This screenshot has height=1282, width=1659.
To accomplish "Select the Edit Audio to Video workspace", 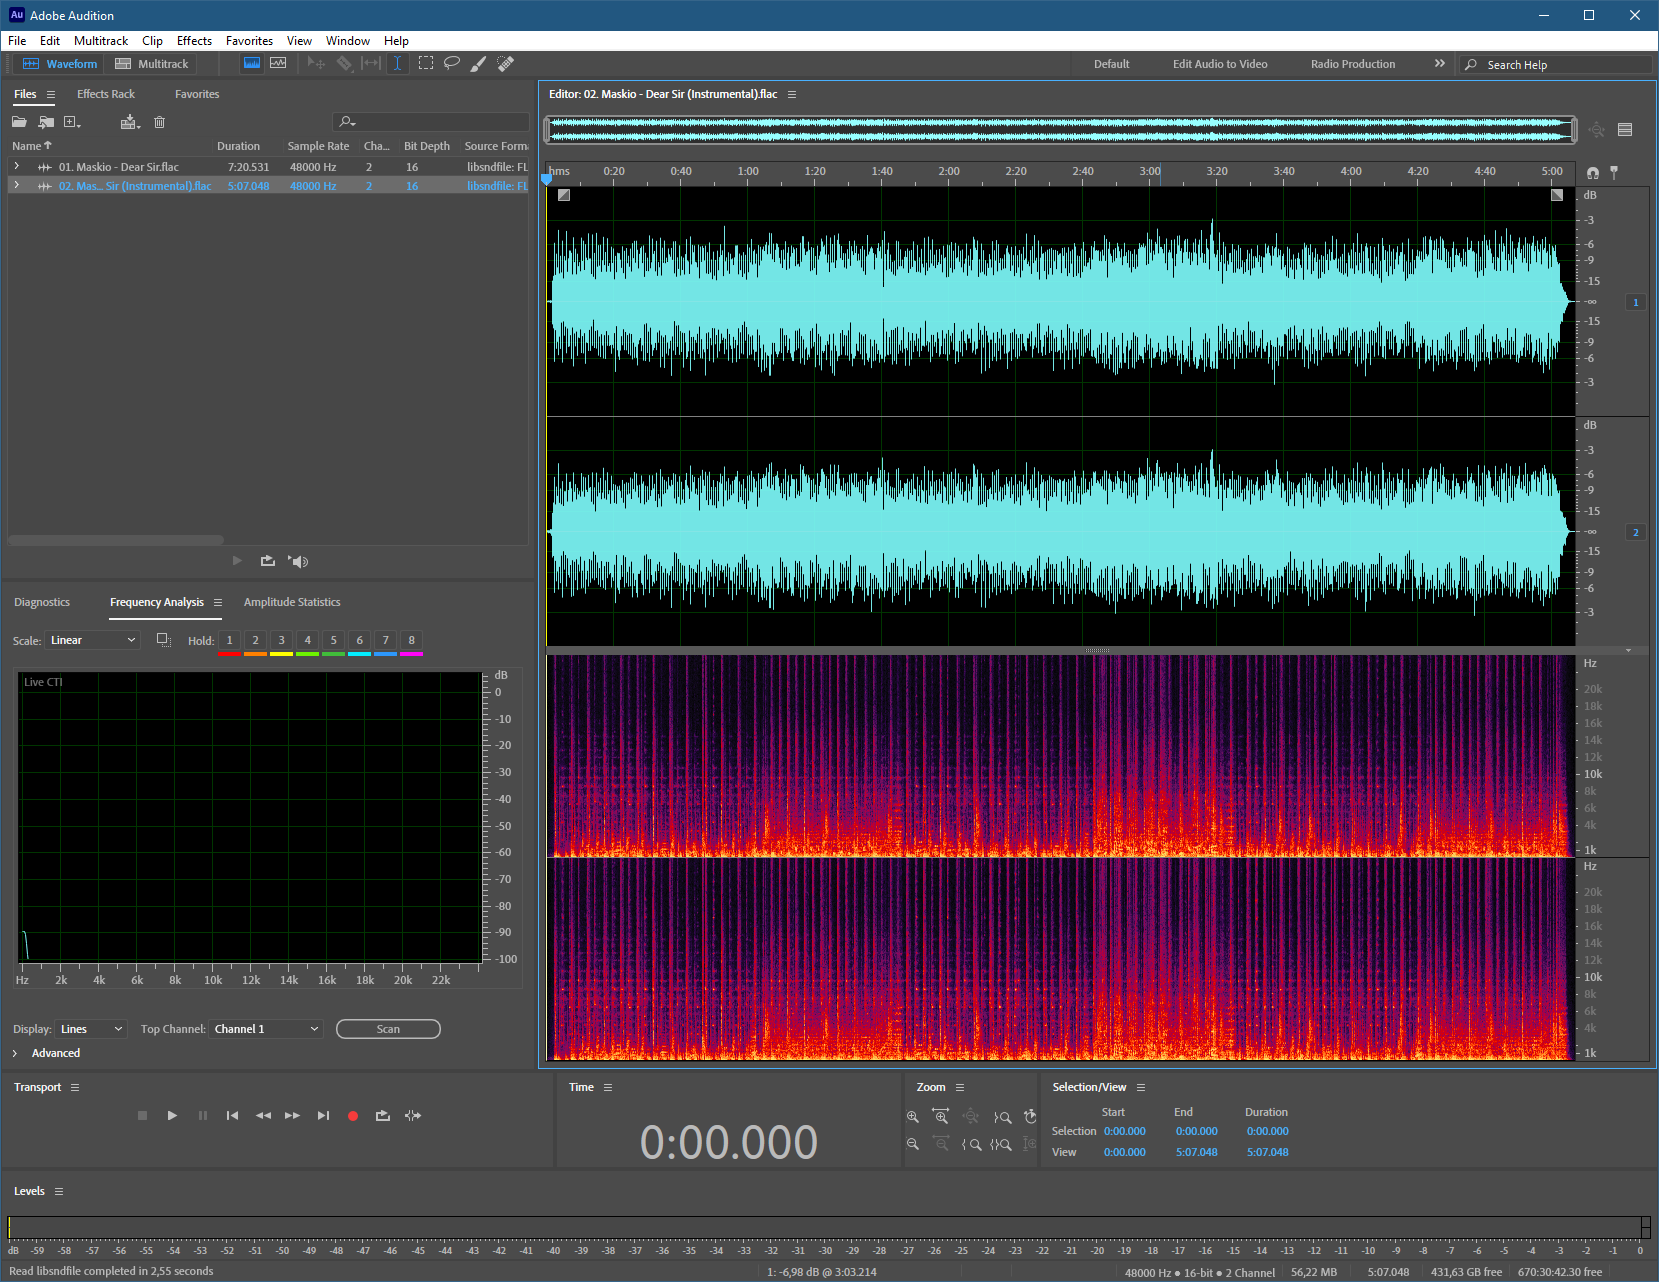I will [x=1220, y=64].
